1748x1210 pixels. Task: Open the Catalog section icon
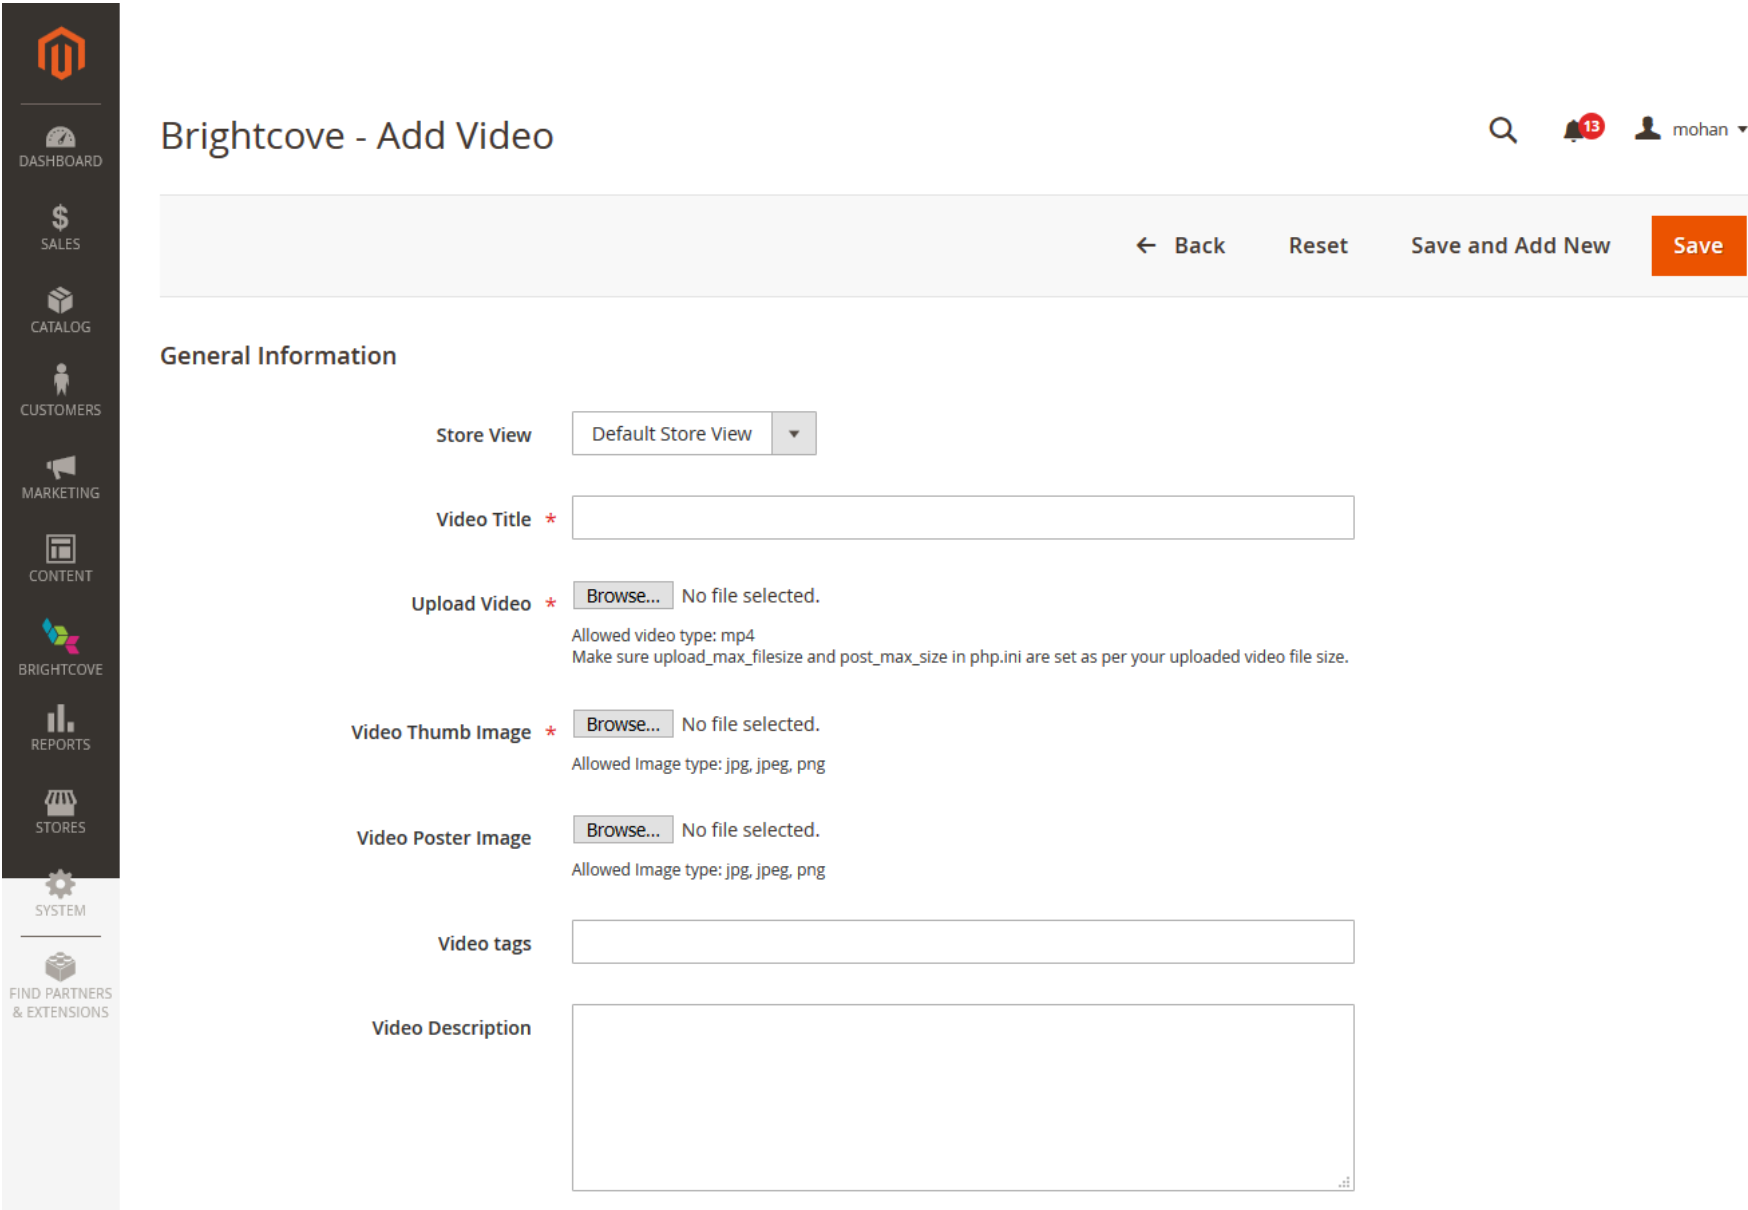pos(59,310)
